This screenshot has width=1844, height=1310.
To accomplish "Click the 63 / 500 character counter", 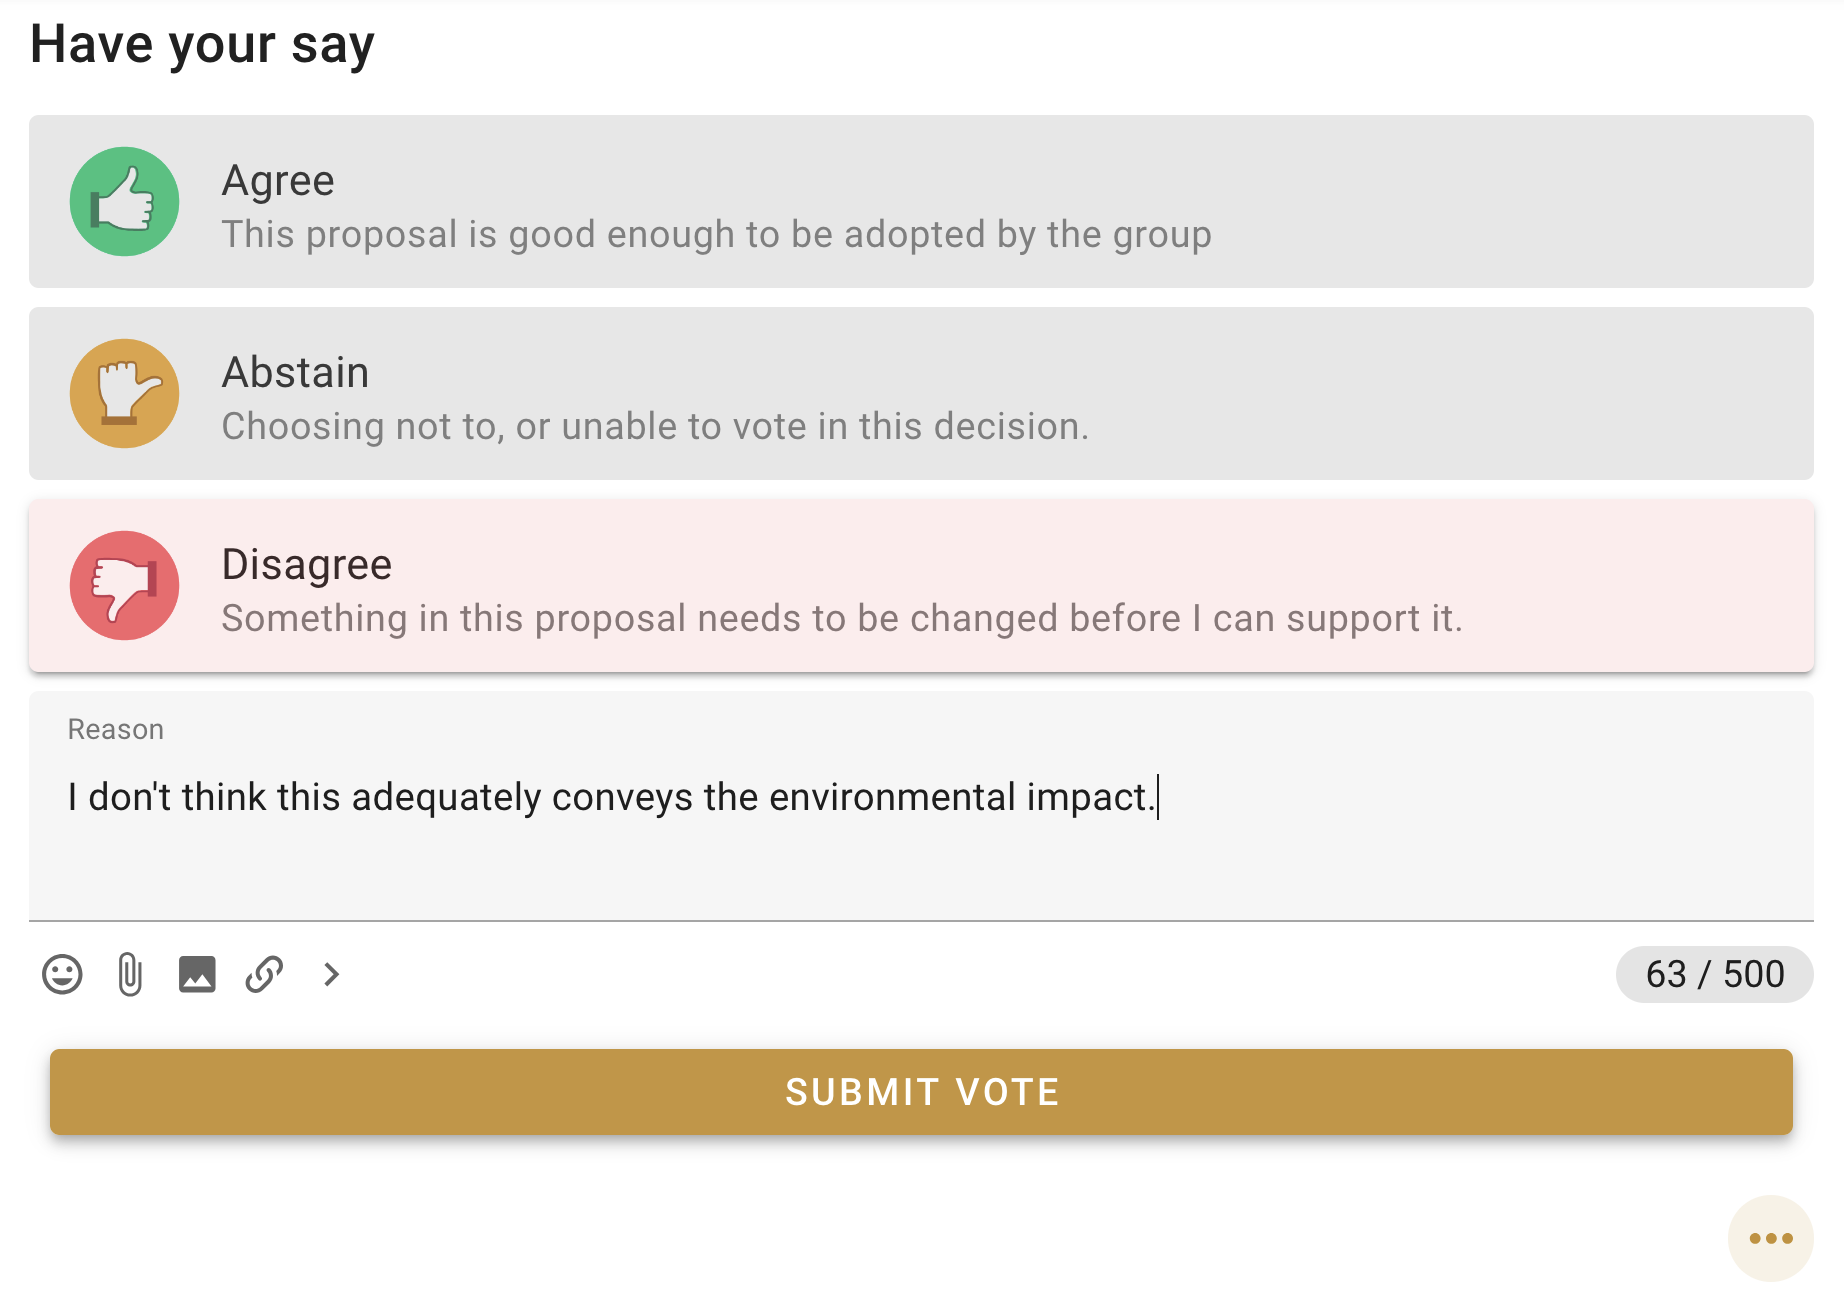I will click(1714, 974).
